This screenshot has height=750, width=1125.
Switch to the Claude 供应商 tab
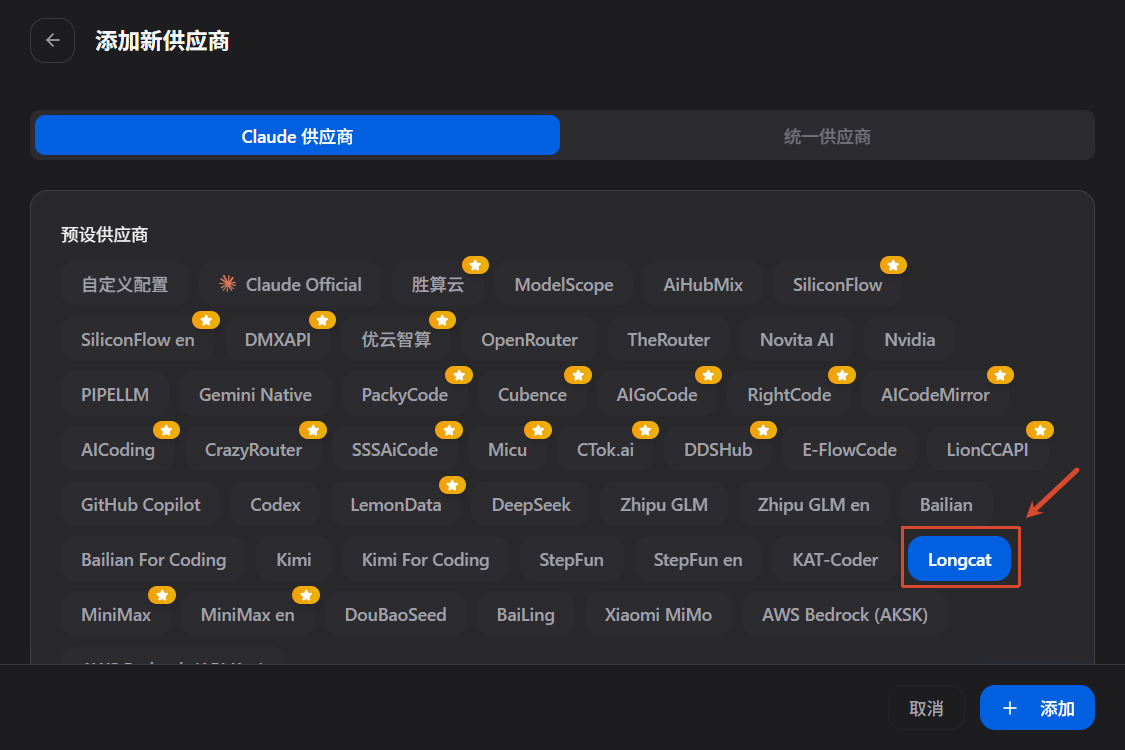coord(297,136)
